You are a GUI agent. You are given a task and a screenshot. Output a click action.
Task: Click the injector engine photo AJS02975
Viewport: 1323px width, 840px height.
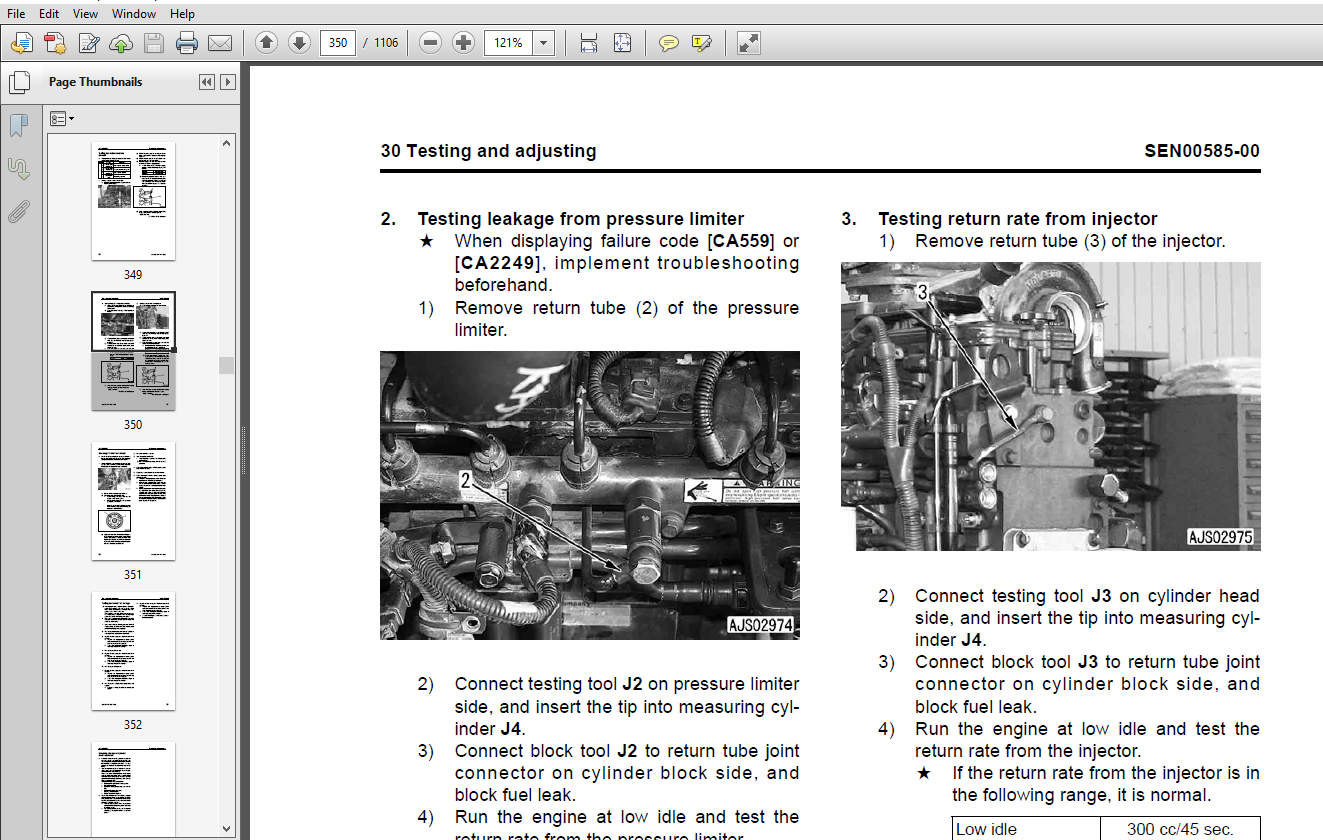(1051, 406)
